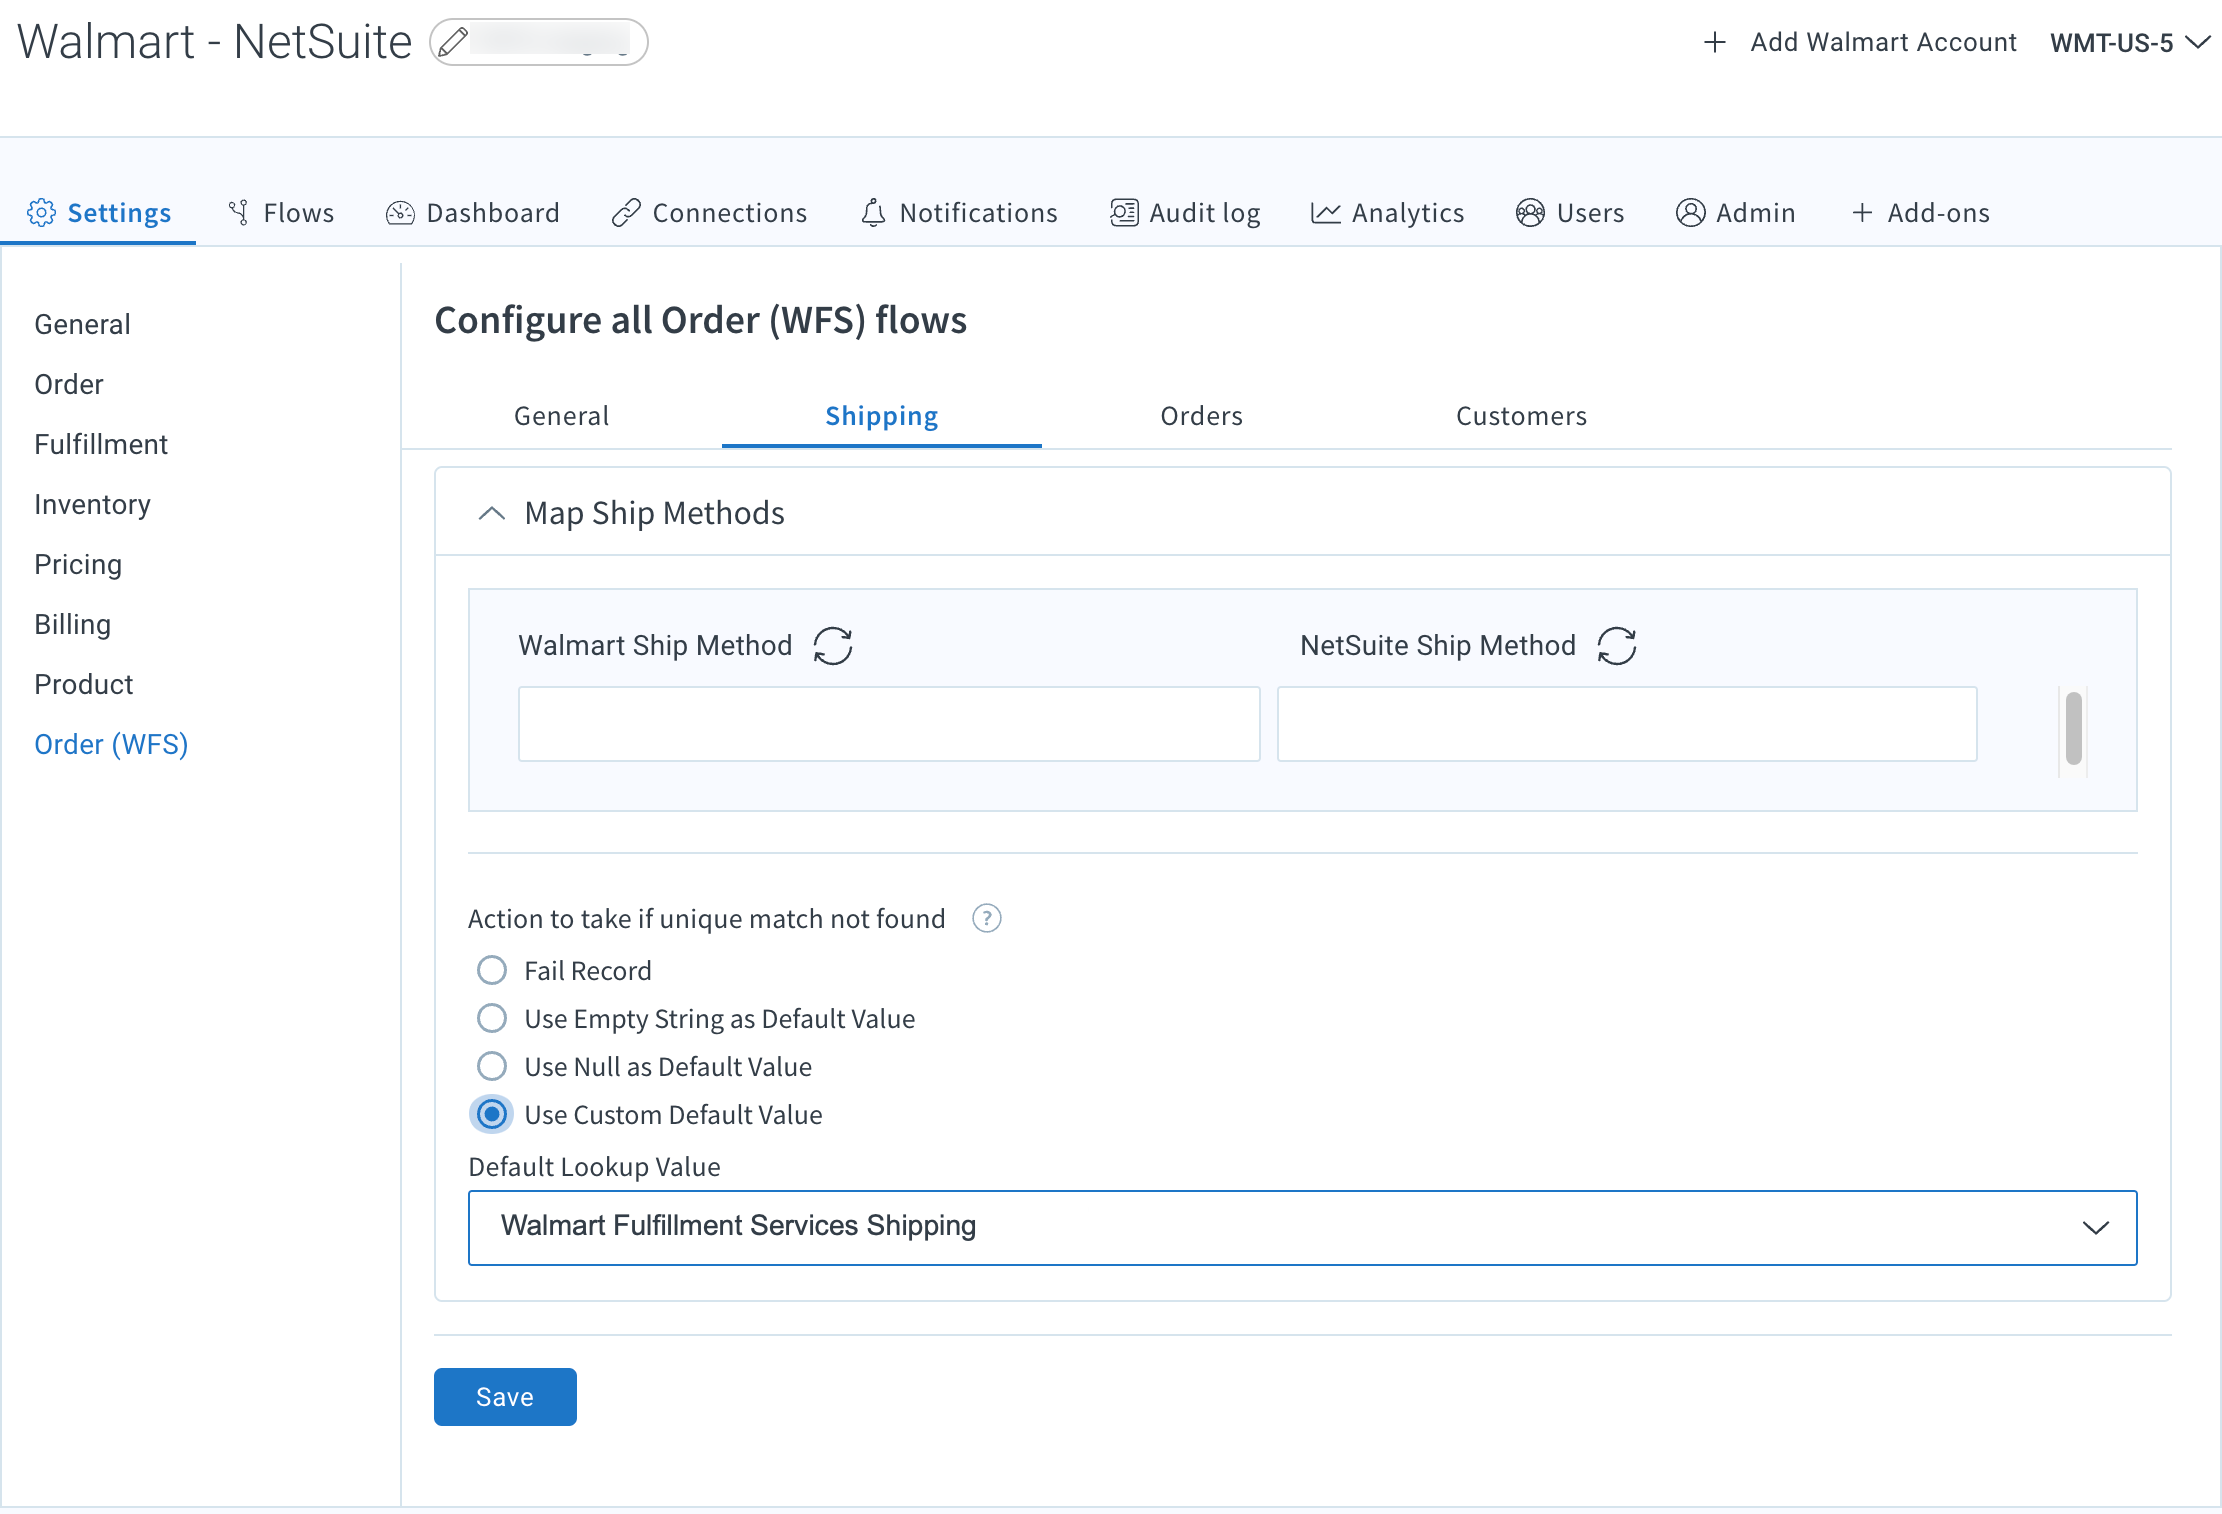Switch to the General sub-tab
The image size is (2222, 1514).
tap(562, 416)
